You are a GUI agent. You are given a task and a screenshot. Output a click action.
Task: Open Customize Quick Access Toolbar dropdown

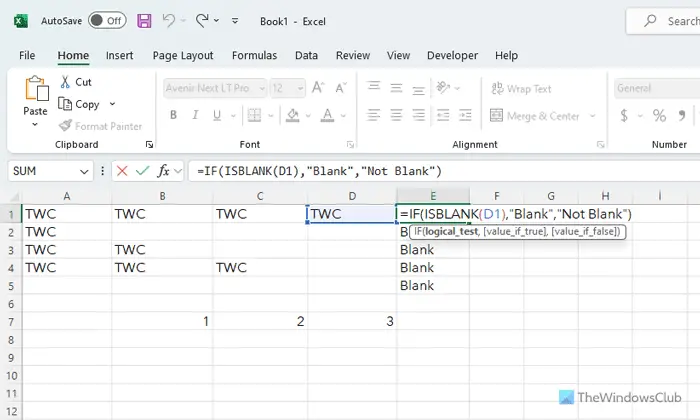coord(235,21)
